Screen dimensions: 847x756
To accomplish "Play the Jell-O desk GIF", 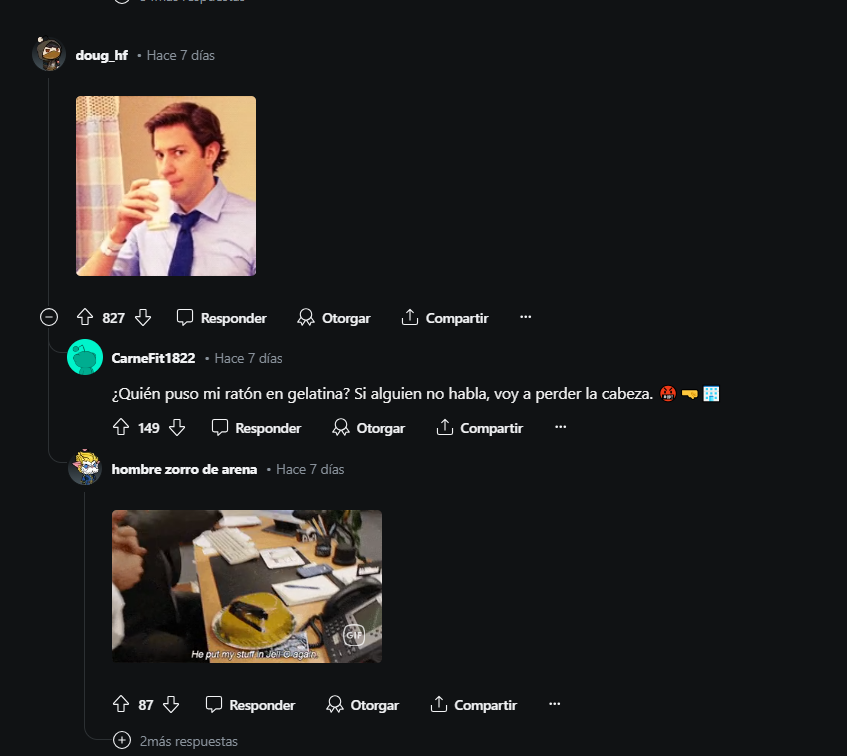I will point(246,586).
